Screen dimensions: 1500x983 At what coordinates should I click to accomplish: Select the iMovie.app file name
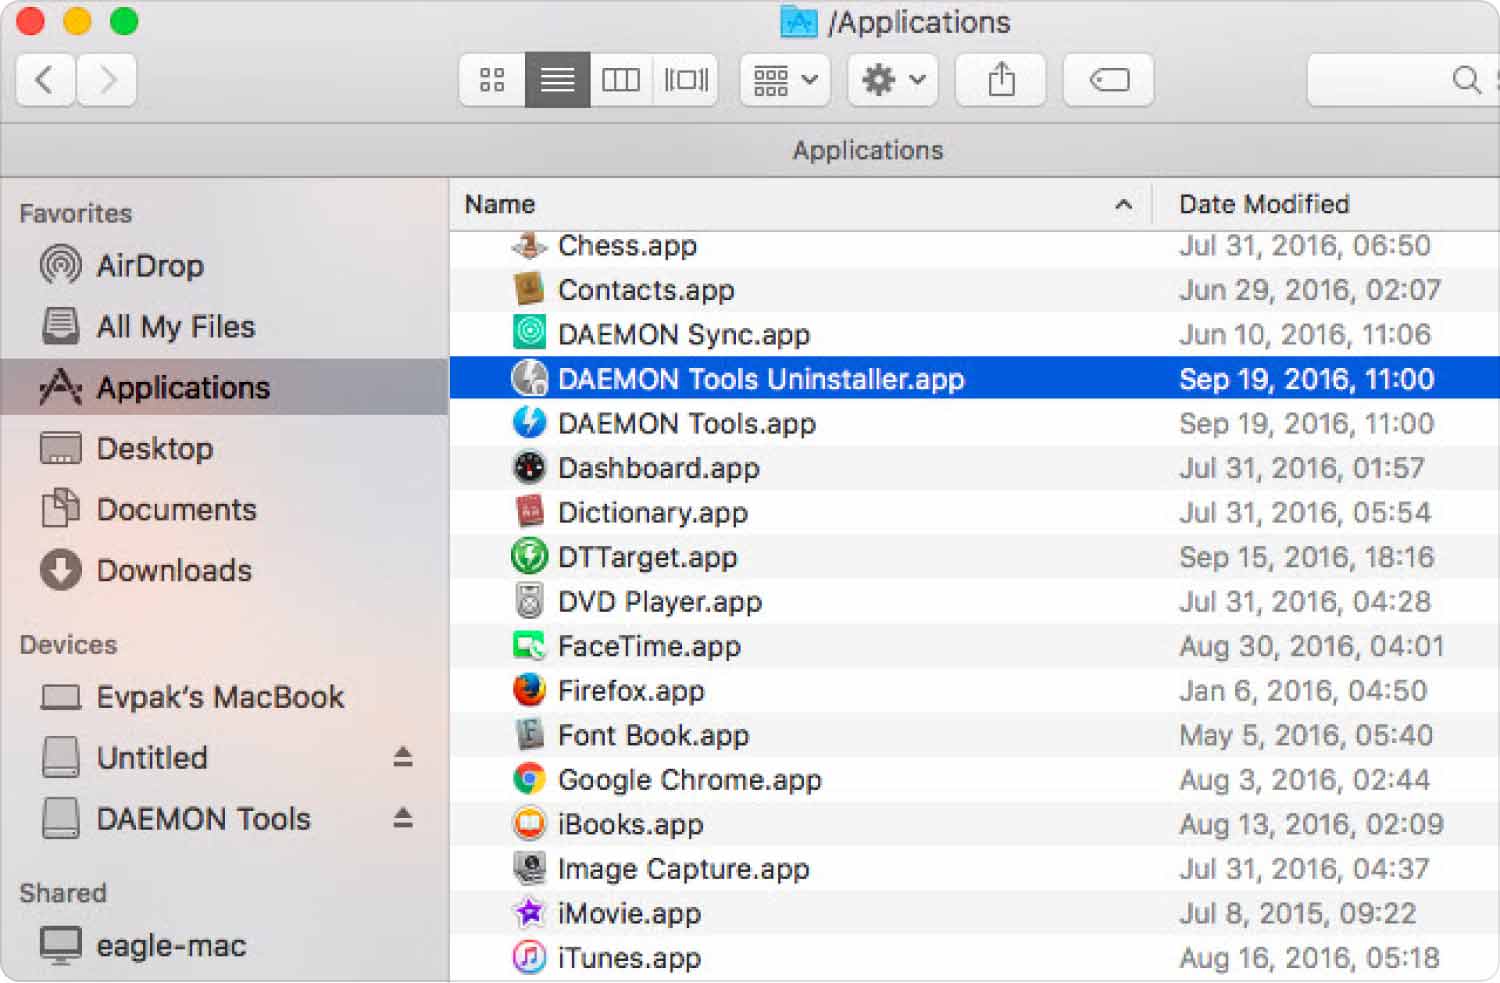click(x=629, y=913)
